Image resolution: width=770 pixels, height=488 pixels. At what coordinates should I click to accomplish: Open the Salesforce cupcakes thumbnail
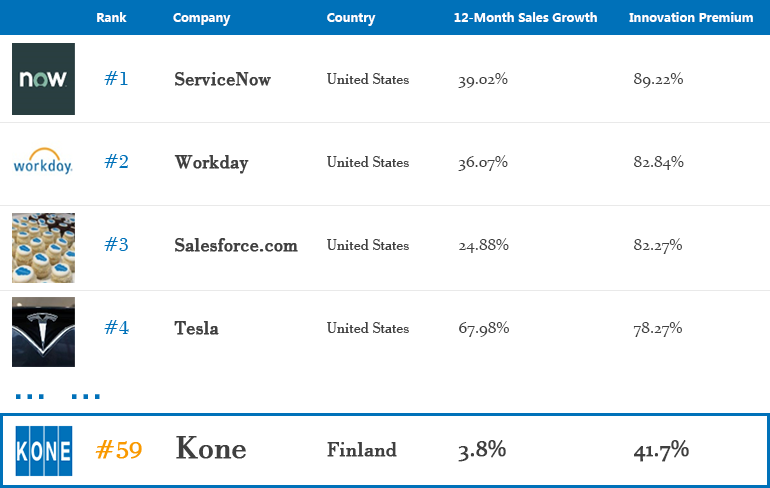pyautogui.click(x=43, y=248)
